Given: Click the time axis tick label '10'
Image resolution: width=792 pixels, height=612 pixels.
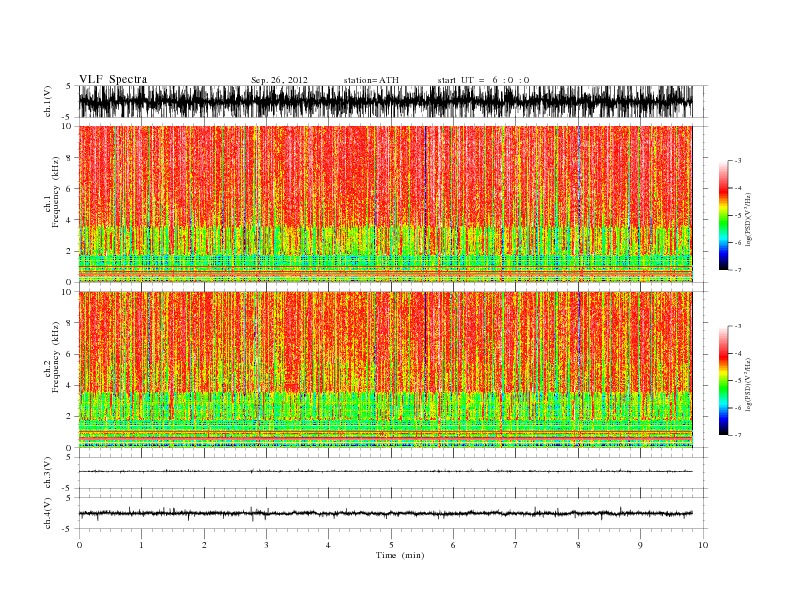Looking at the screenshot, I should point(703,545).
